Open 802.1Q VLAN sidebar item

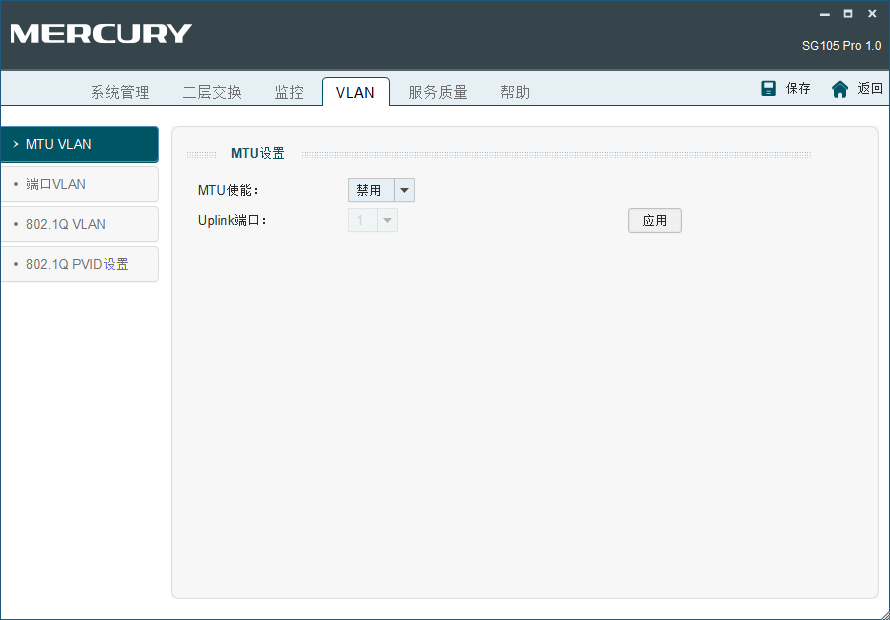tap(80, 224)
